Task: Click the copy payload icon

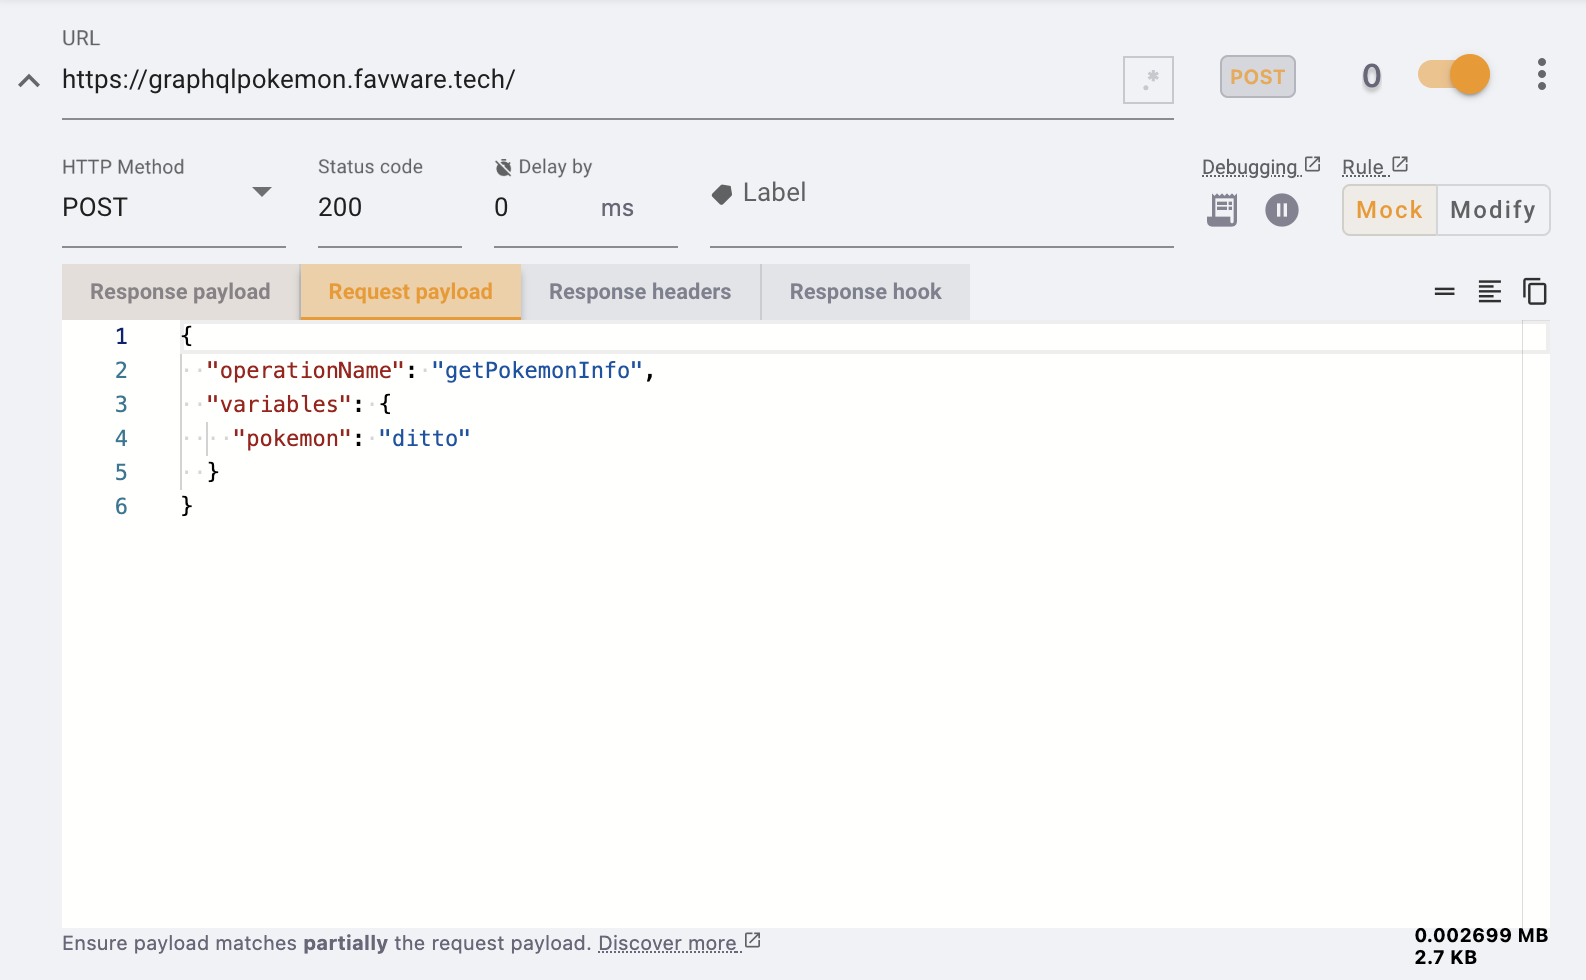Action: pos(1534,291)
